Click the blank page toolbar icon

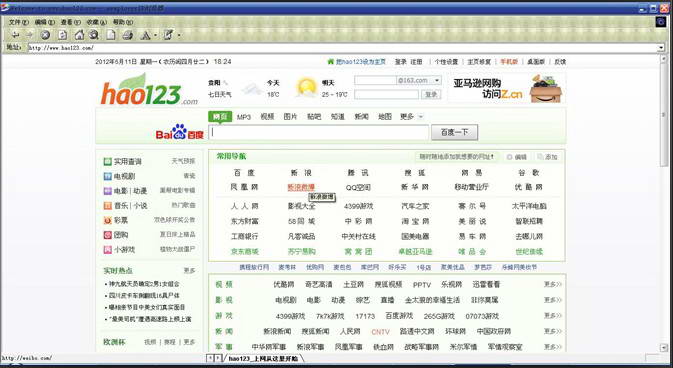click(111, 35)
